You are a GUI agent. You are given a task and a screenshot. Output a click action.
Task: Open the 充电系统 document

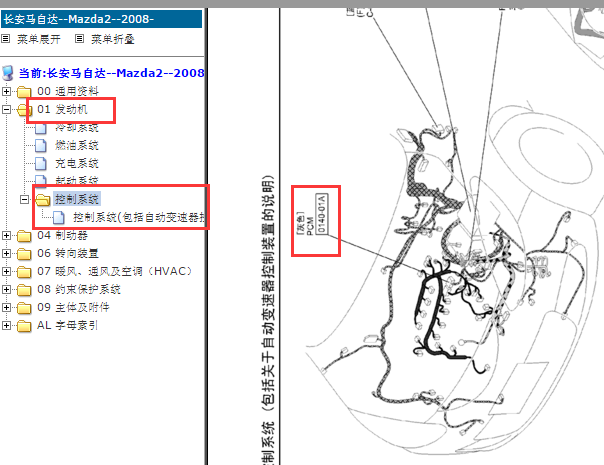coord(77,163)
